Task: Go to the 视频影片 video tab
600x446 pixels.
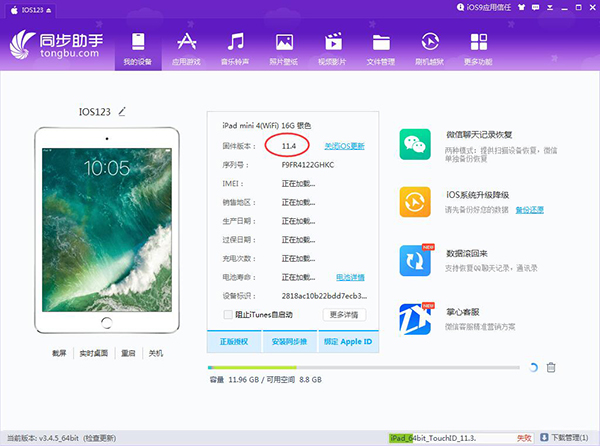Action: pyautogui.click(x=333, y=49)
